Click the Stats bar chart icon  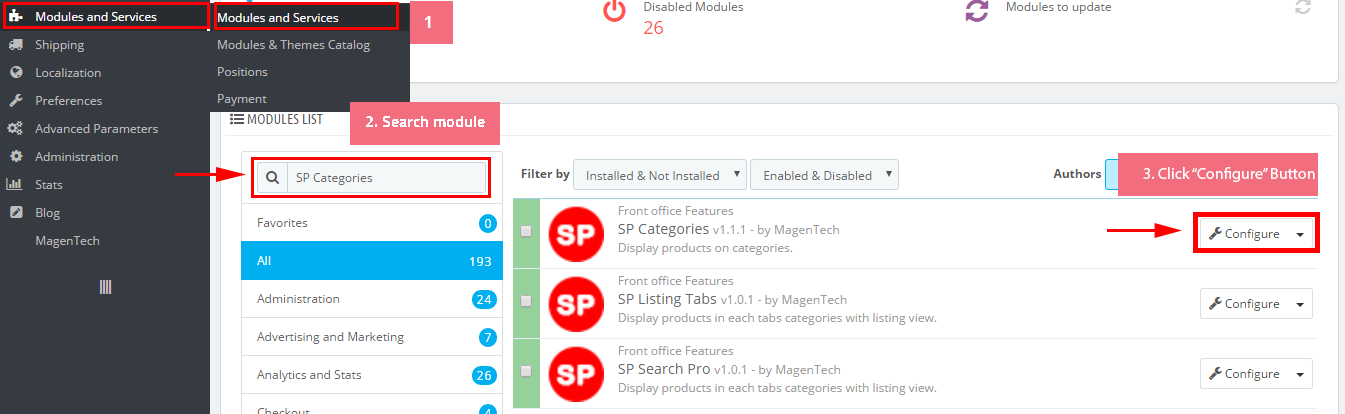click(x=15, y=185)
